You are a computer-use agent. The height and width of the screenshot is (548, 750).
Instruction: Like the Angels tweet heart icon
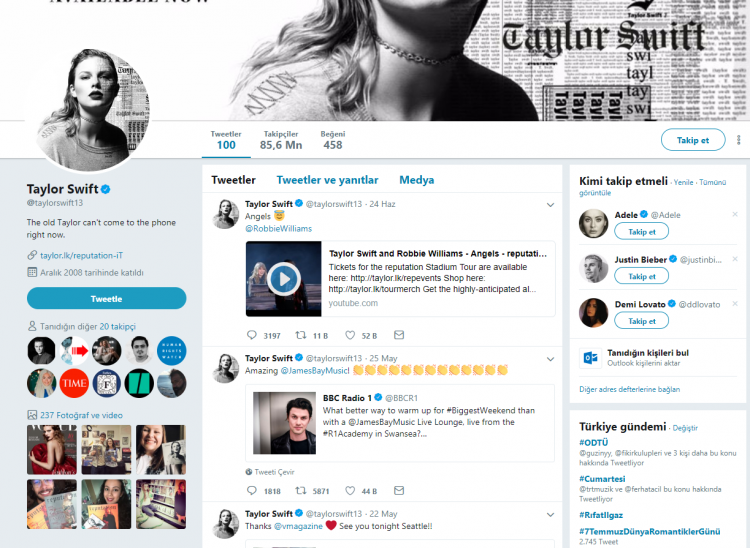(350, 335)
